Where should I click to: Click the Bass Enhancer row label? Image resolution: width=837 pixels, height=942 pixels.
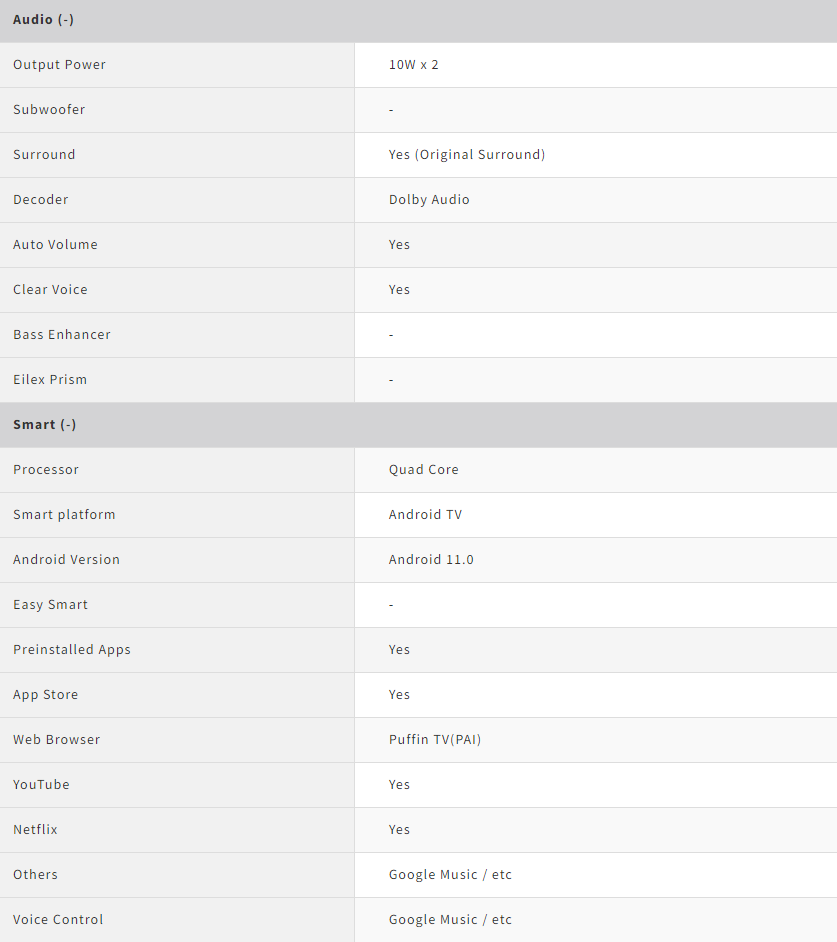62,335
